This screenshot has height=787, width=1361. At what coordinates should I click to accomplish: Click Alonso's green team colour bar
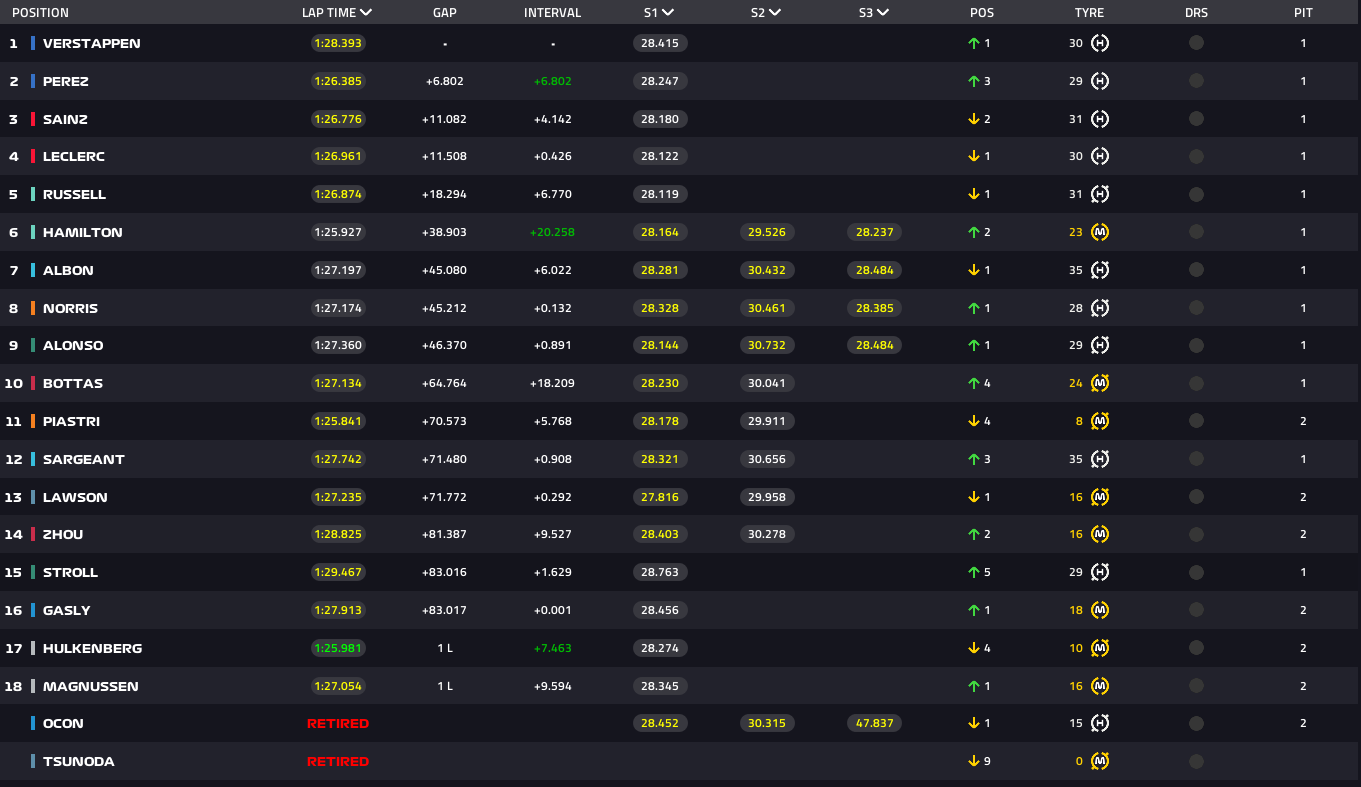(33, 345)
